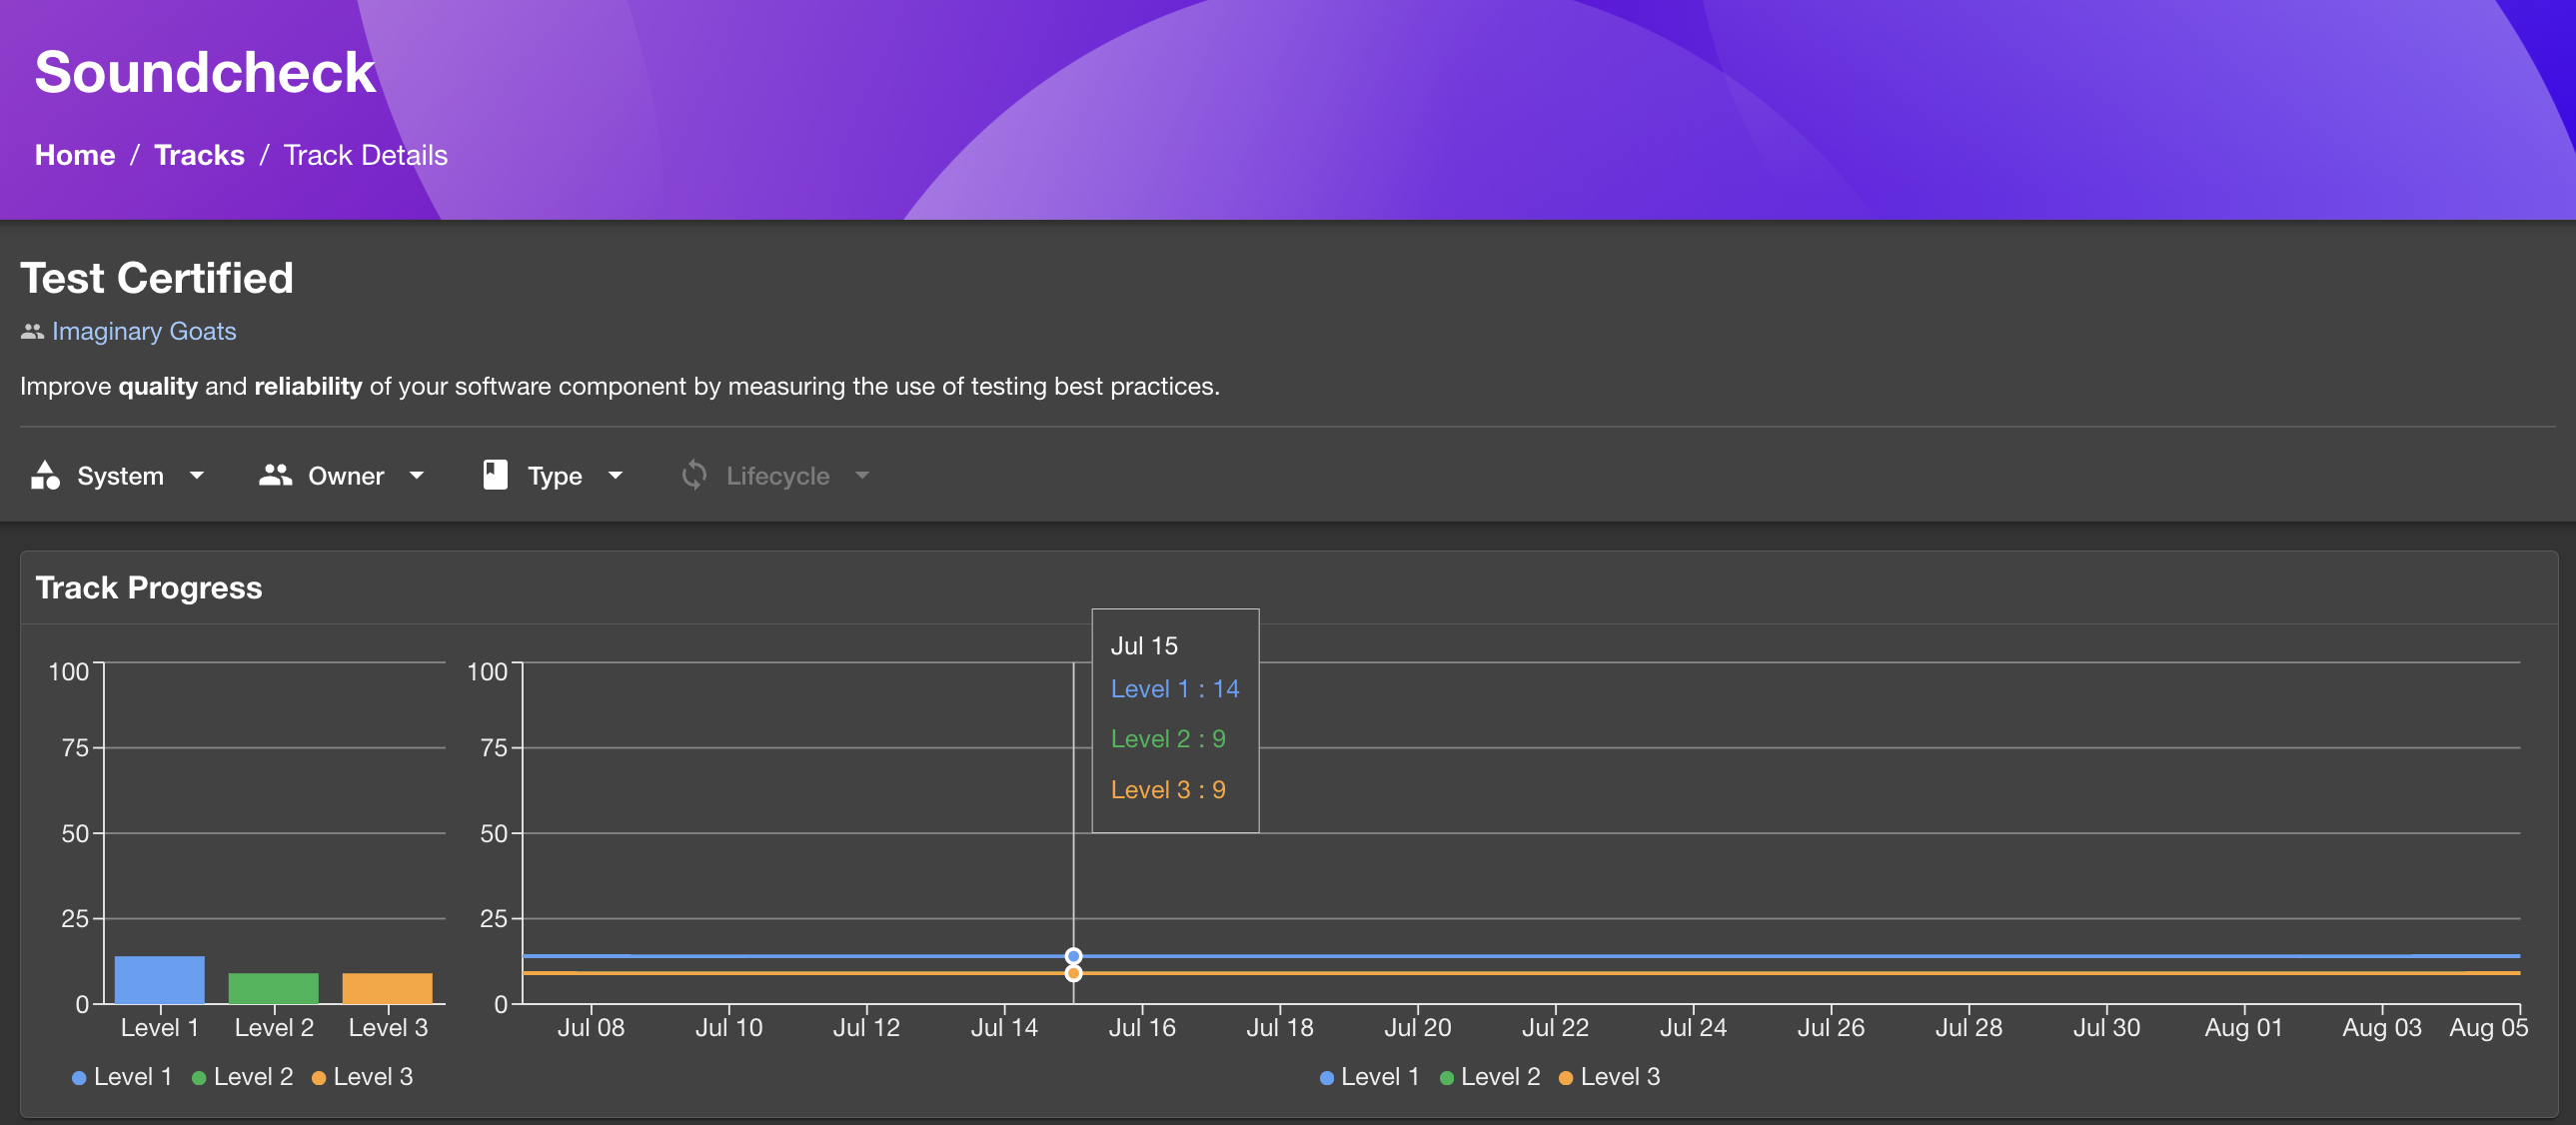This screenshot has height=1125, width=2576.
Task: Click tooltip text Level 1 : 14
Action: (1175, 689)
